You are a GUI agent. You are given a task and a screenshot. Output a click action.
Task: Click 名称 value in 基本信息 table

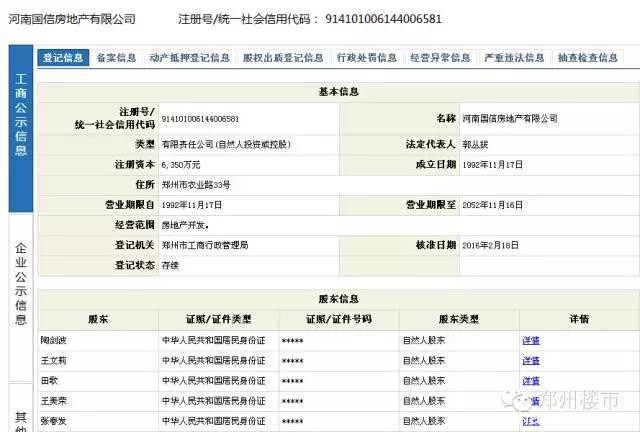[x=510, y=119]
